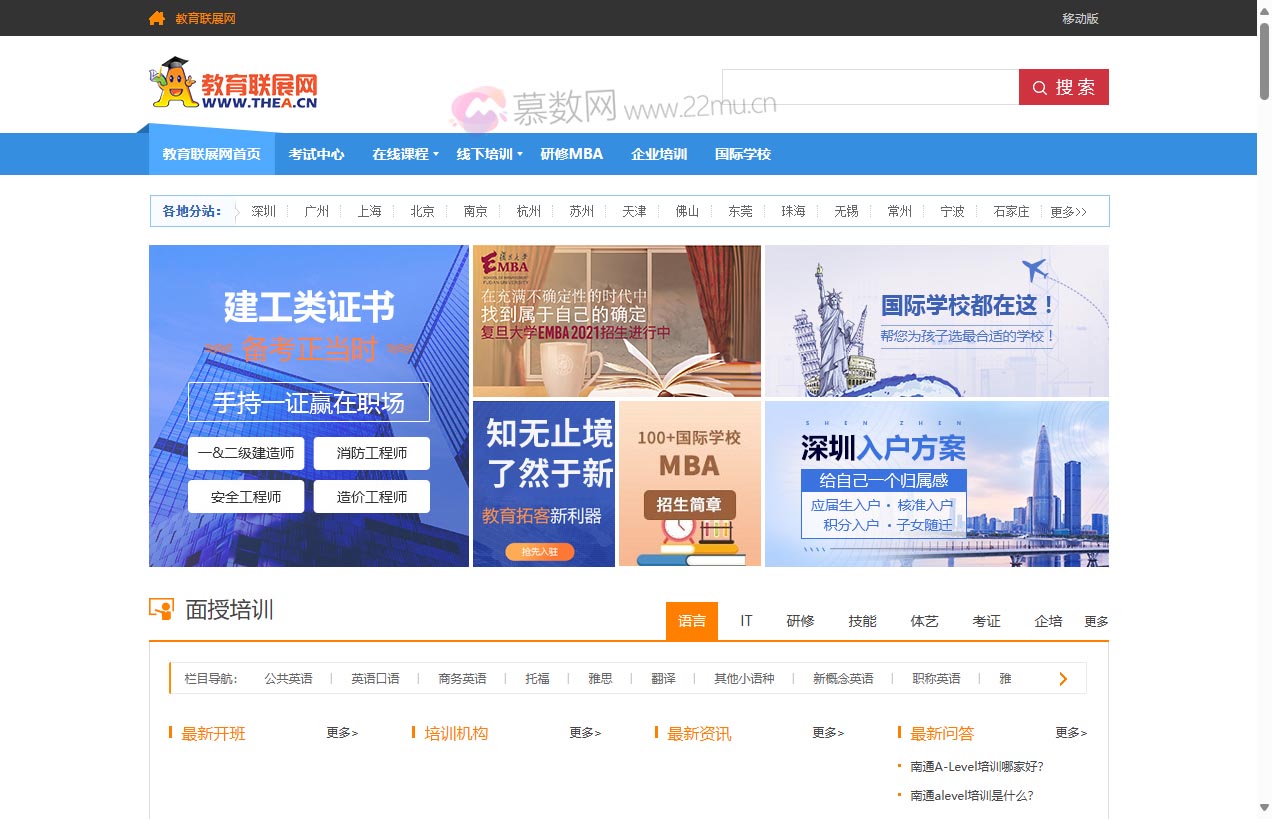Click the magnifier search button
The width and height of the screenshot is (1272, 819).
coord(1063,87)
